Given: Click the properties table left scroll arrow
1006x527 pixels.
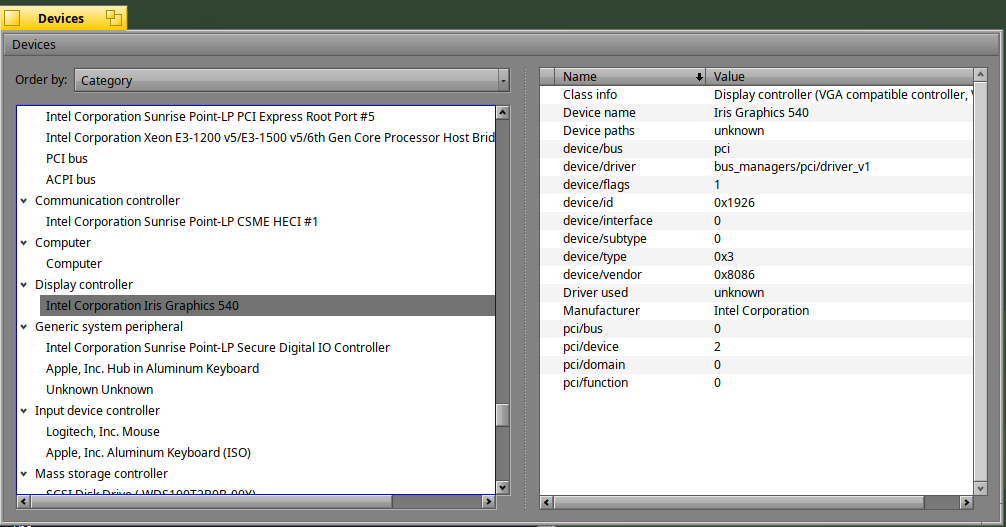Looking at the screenshot, I should [x=547, y=503].
